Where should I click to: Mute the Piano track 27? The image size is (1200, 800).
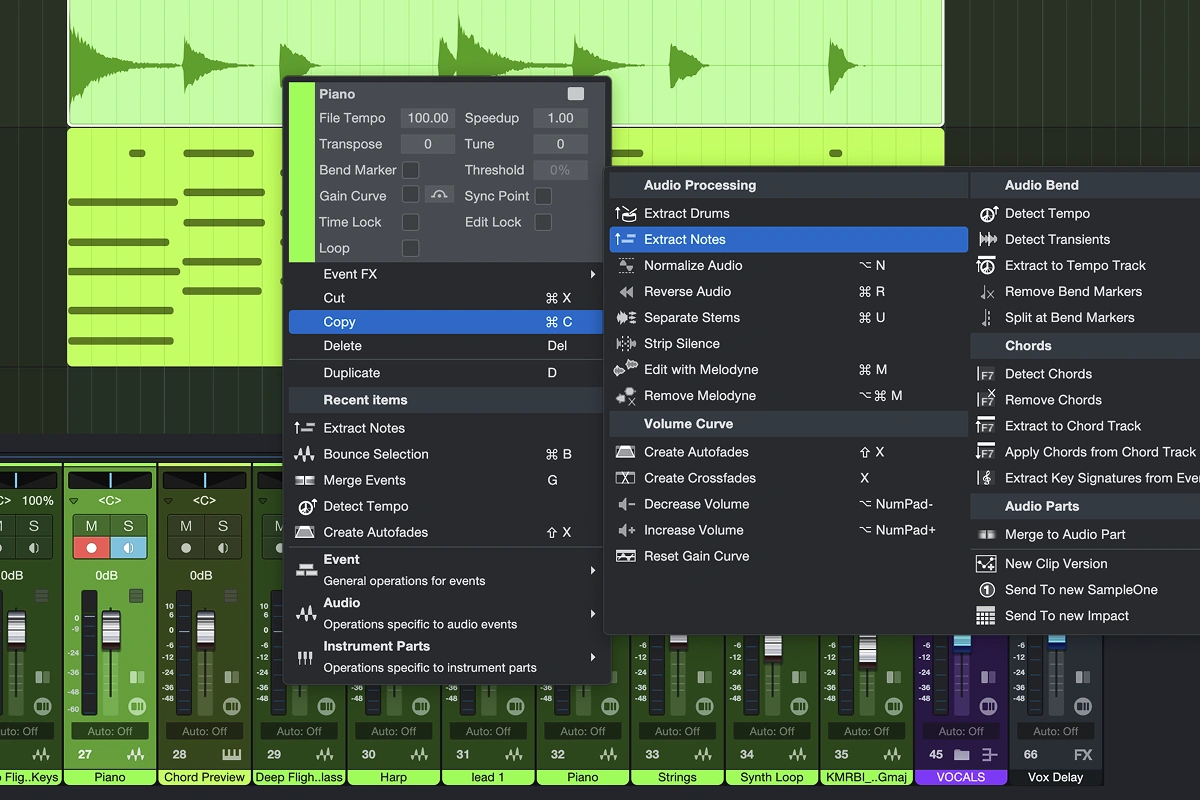[91, 526]
